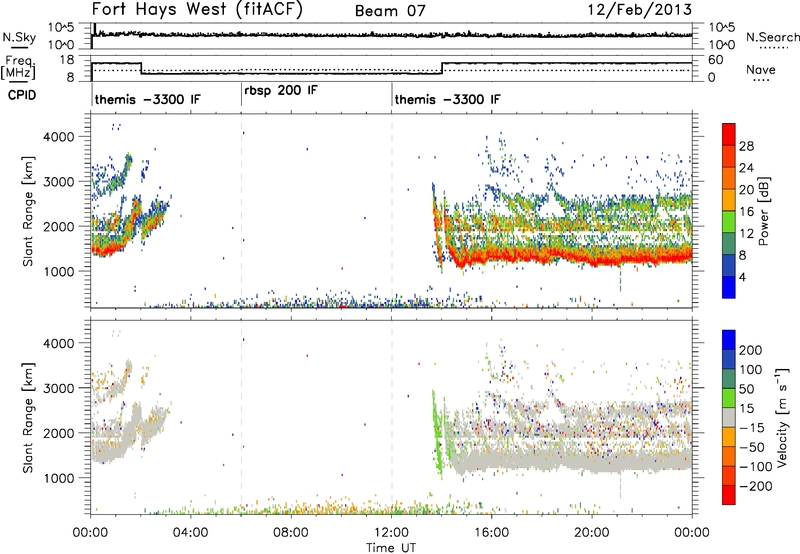
Task: Click the "20:00" time axis label
Action: pyautogui.click(x=592, y=533)
